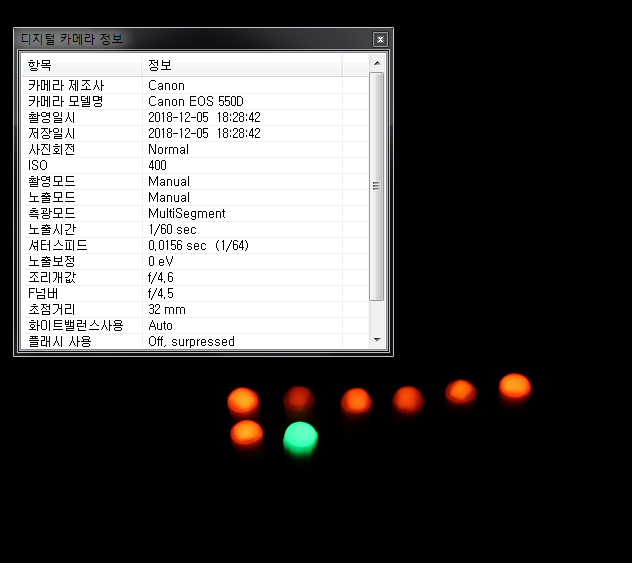Screen dimensions: 632x563
Task: Select the 노출모드 row label
Action: point(52,197)
